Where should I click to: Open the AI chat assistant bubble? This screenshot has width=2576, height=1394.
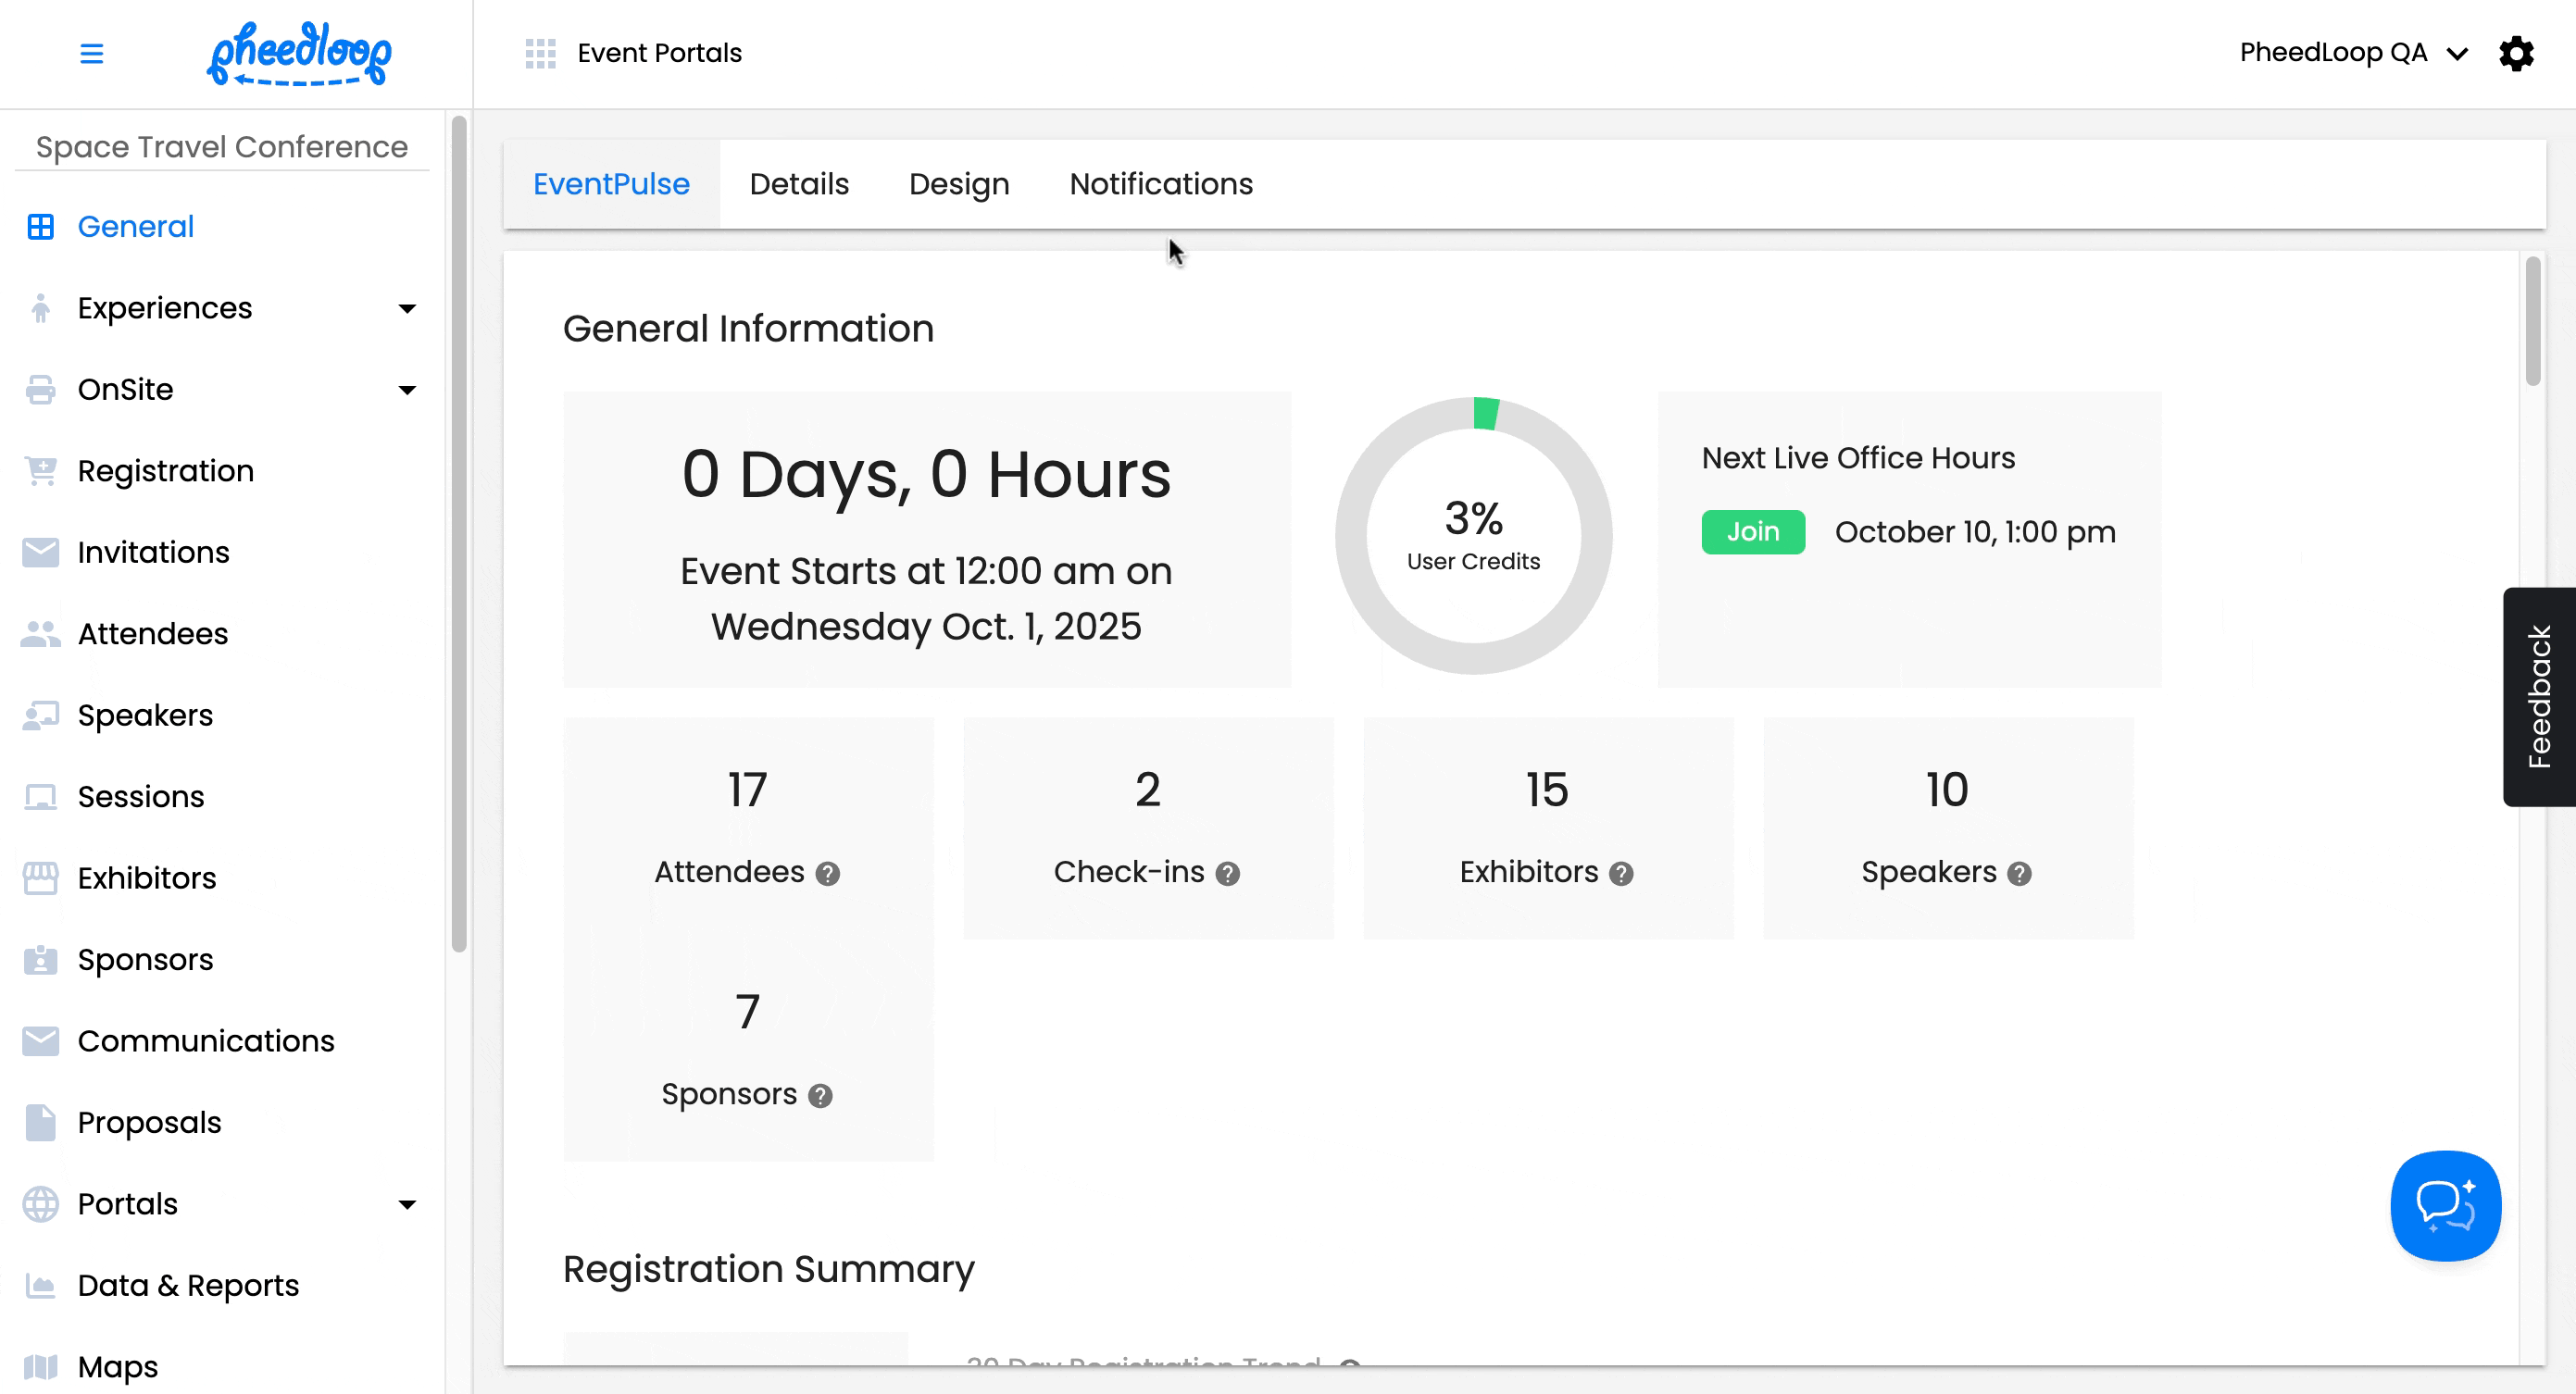[2445, 1205]
